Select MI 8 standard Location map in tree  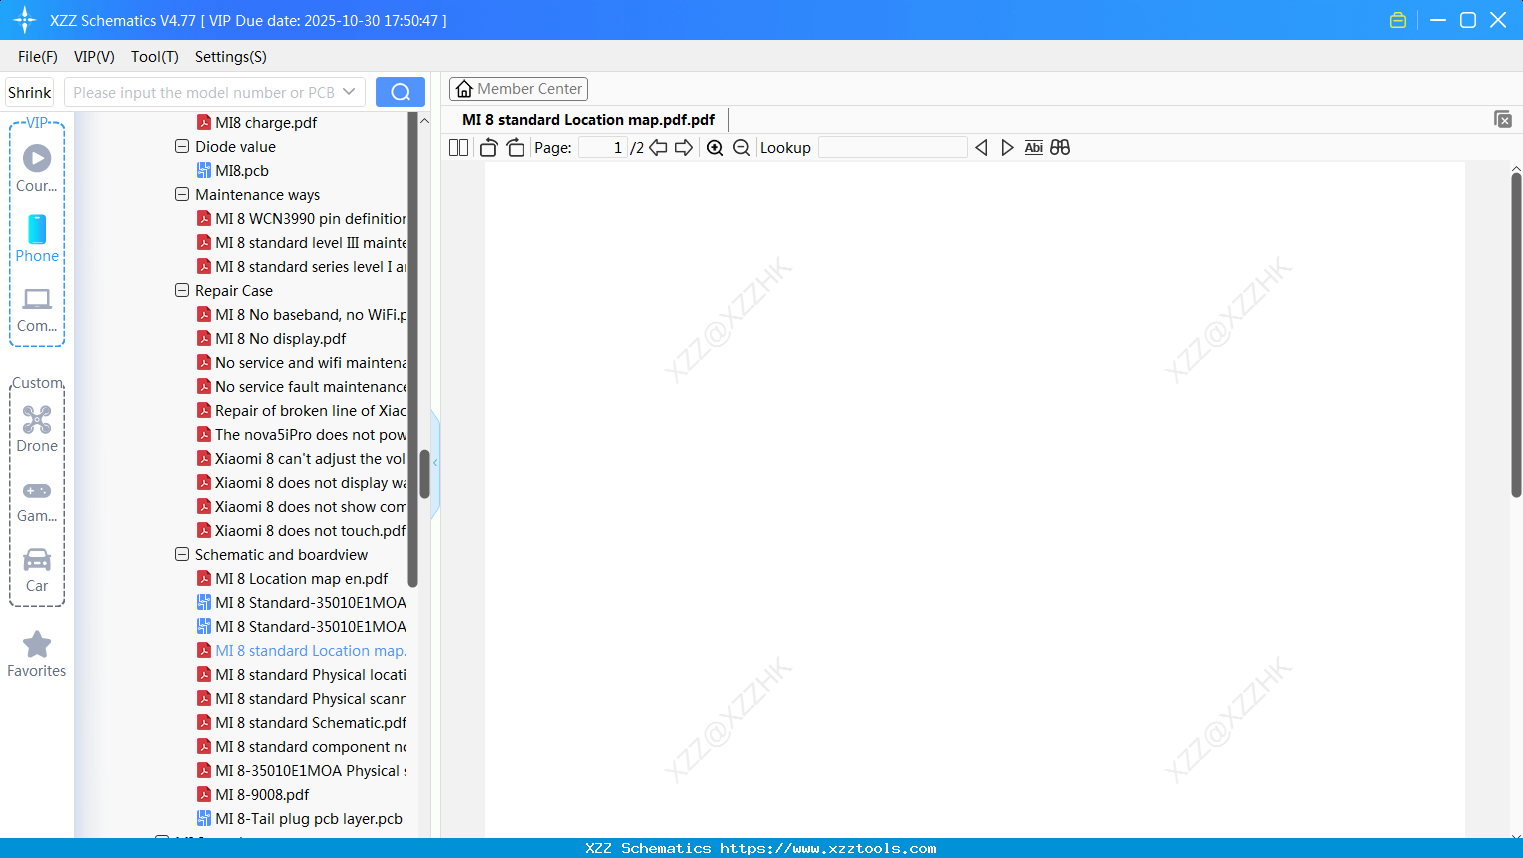[x=301, y=650]
